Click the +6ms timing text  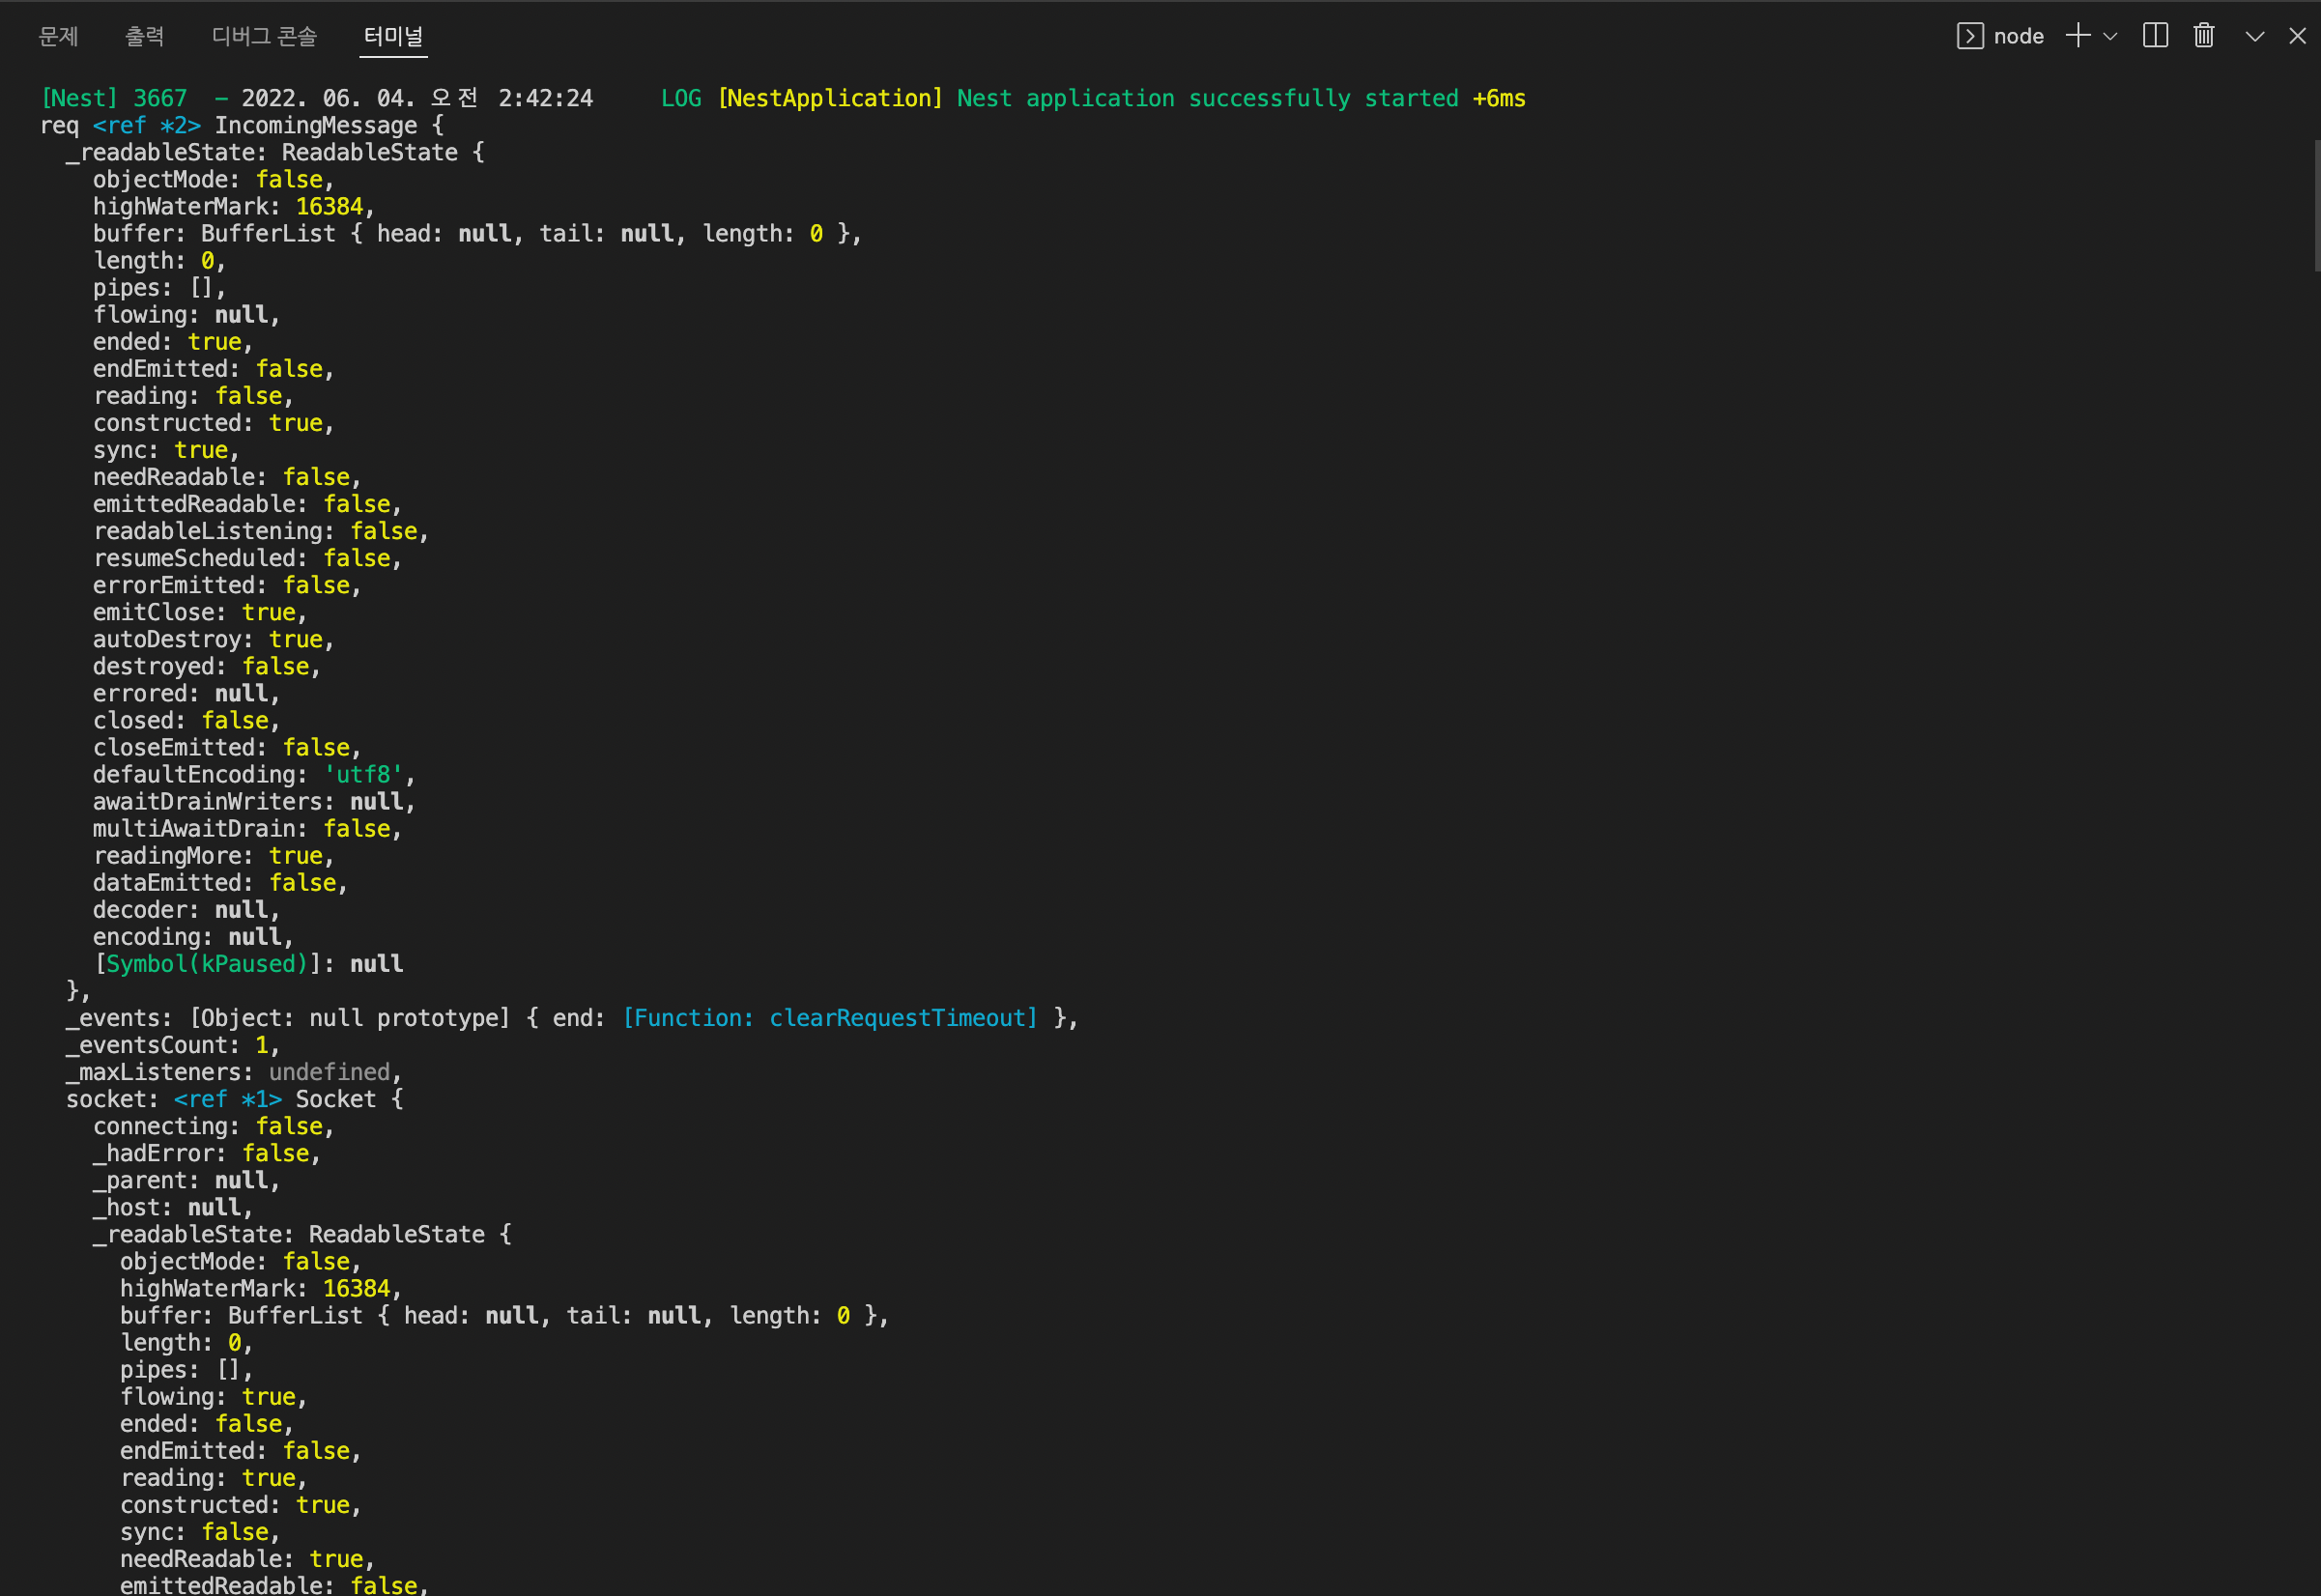(x=1498, y=98)
